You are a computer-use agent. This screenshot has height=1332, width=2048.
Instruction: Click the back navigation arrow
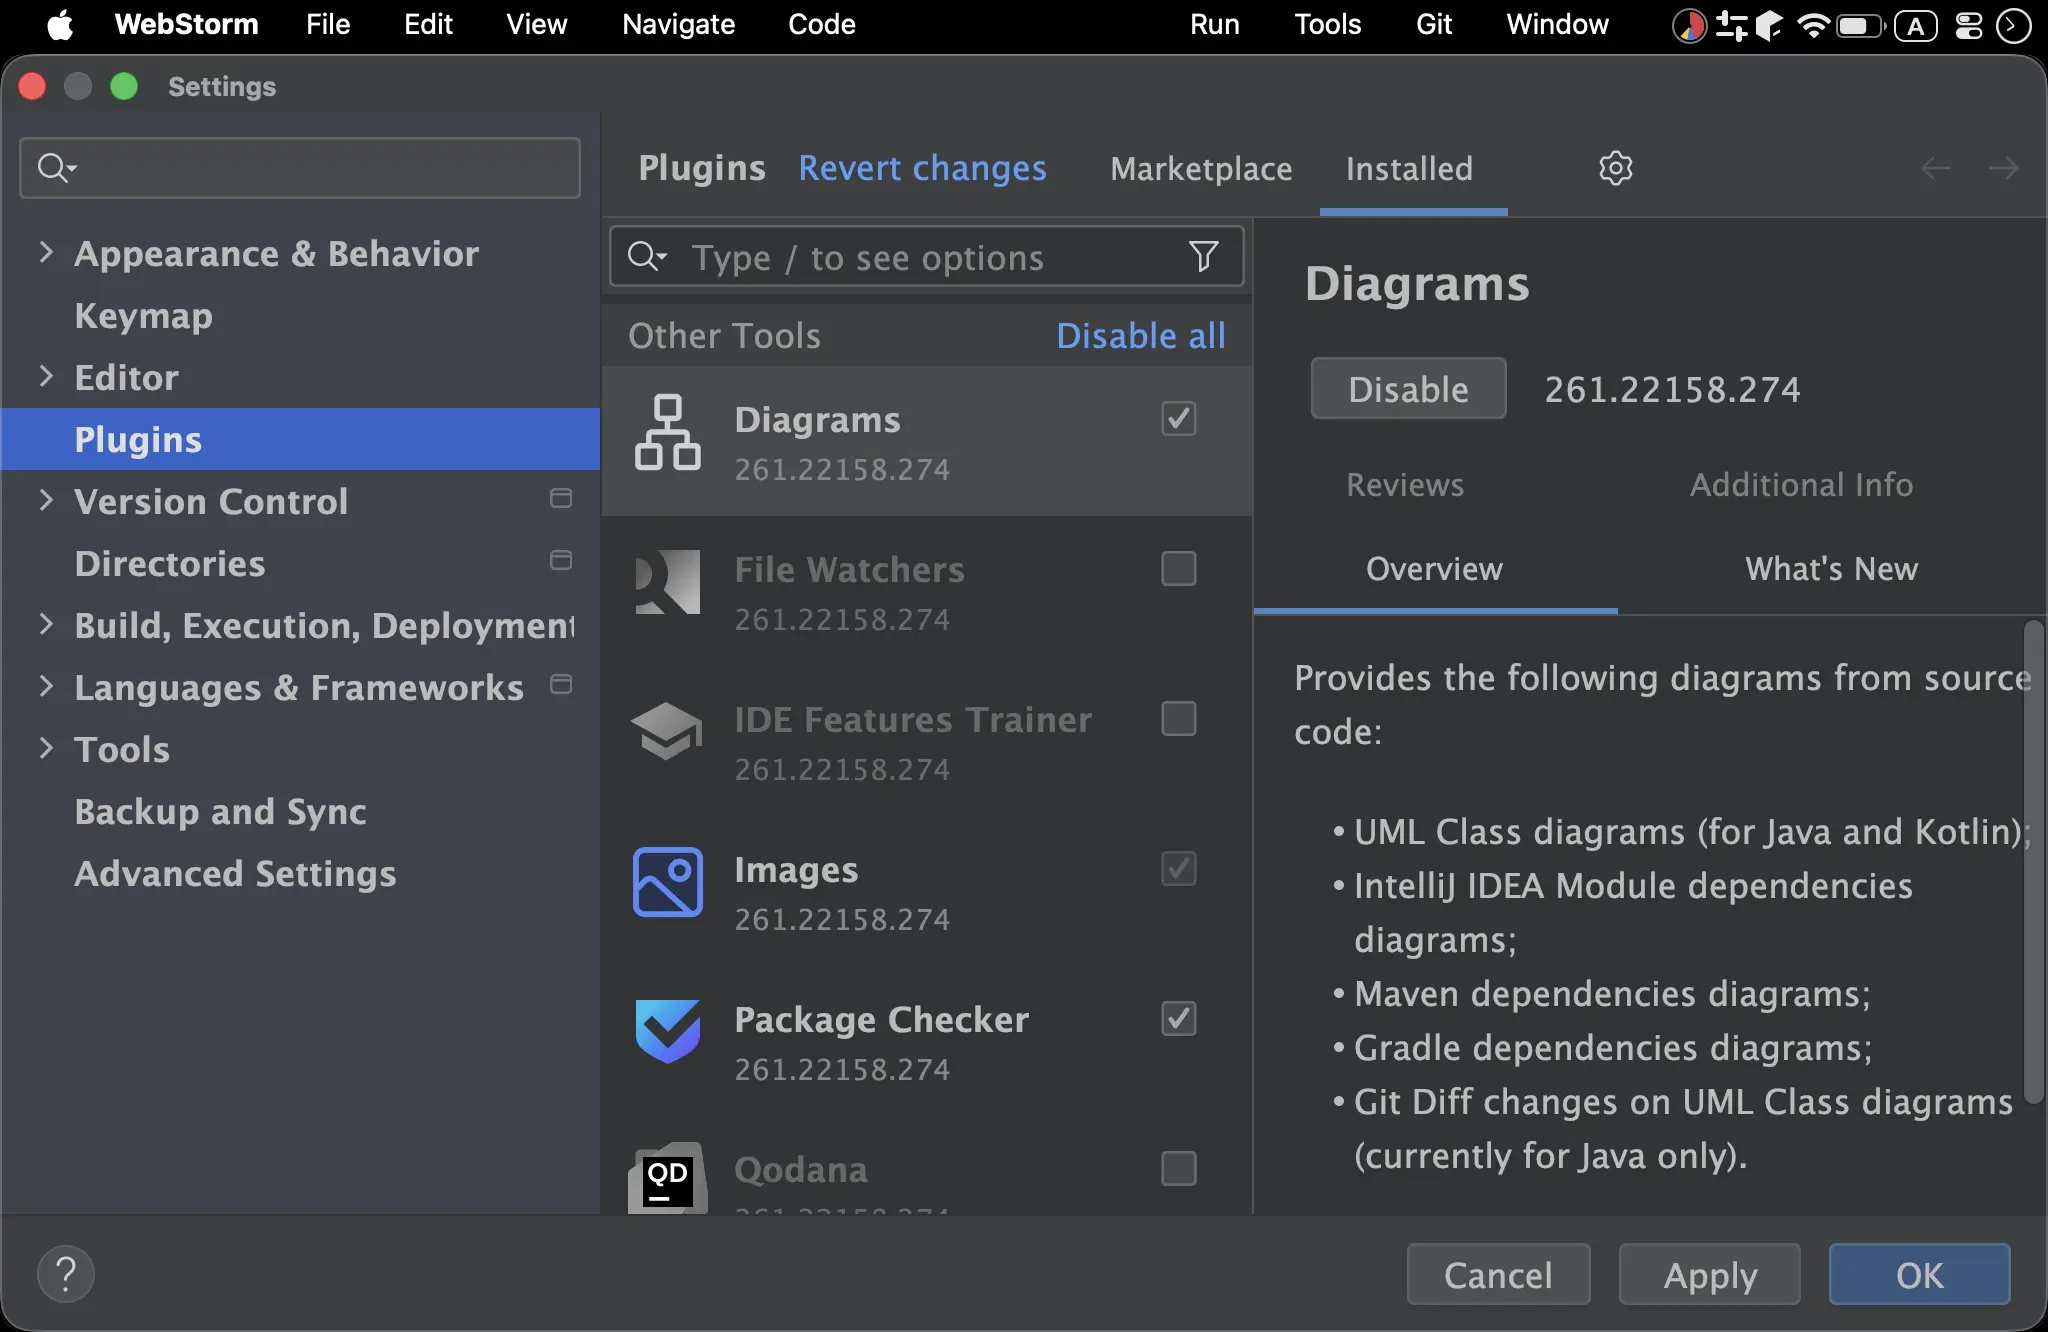[x=1936, y=168]
